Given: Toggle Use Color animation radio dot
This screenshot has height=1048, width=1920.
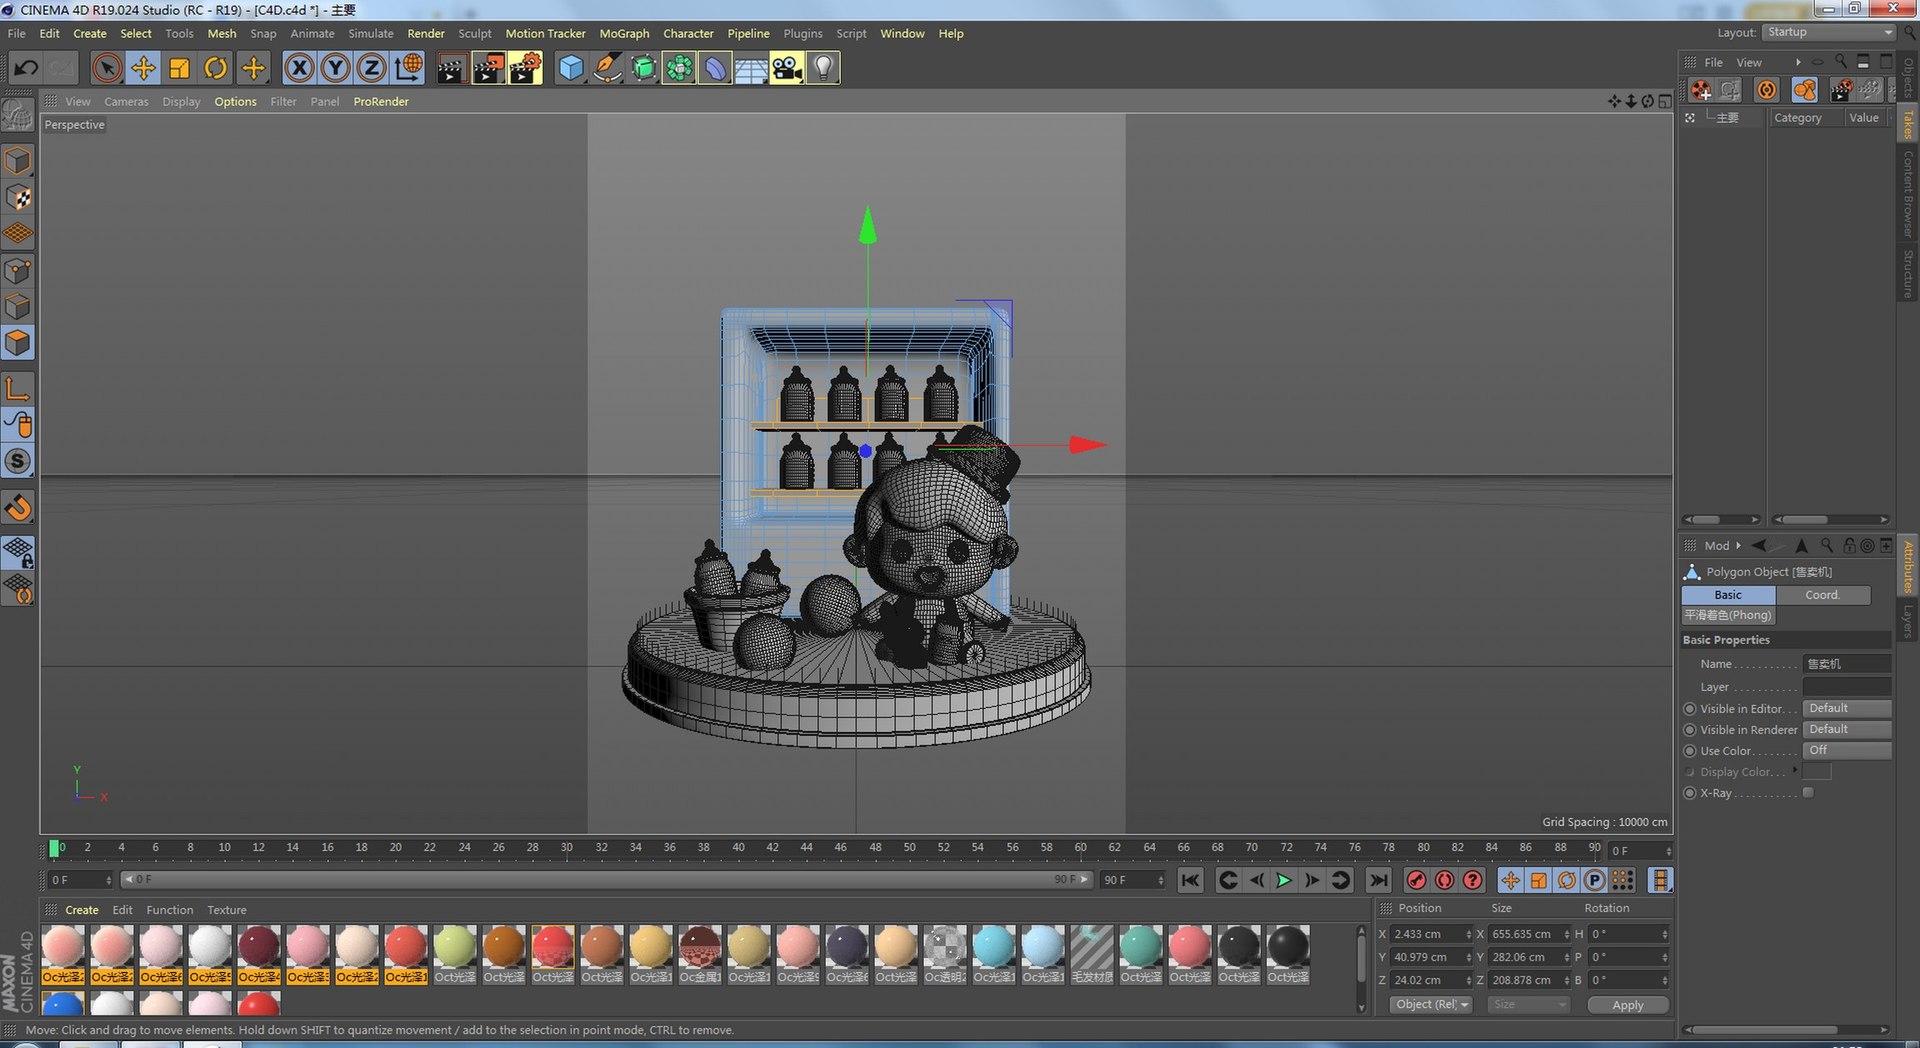Looking at the screenshot, I should pos(1690,750).
